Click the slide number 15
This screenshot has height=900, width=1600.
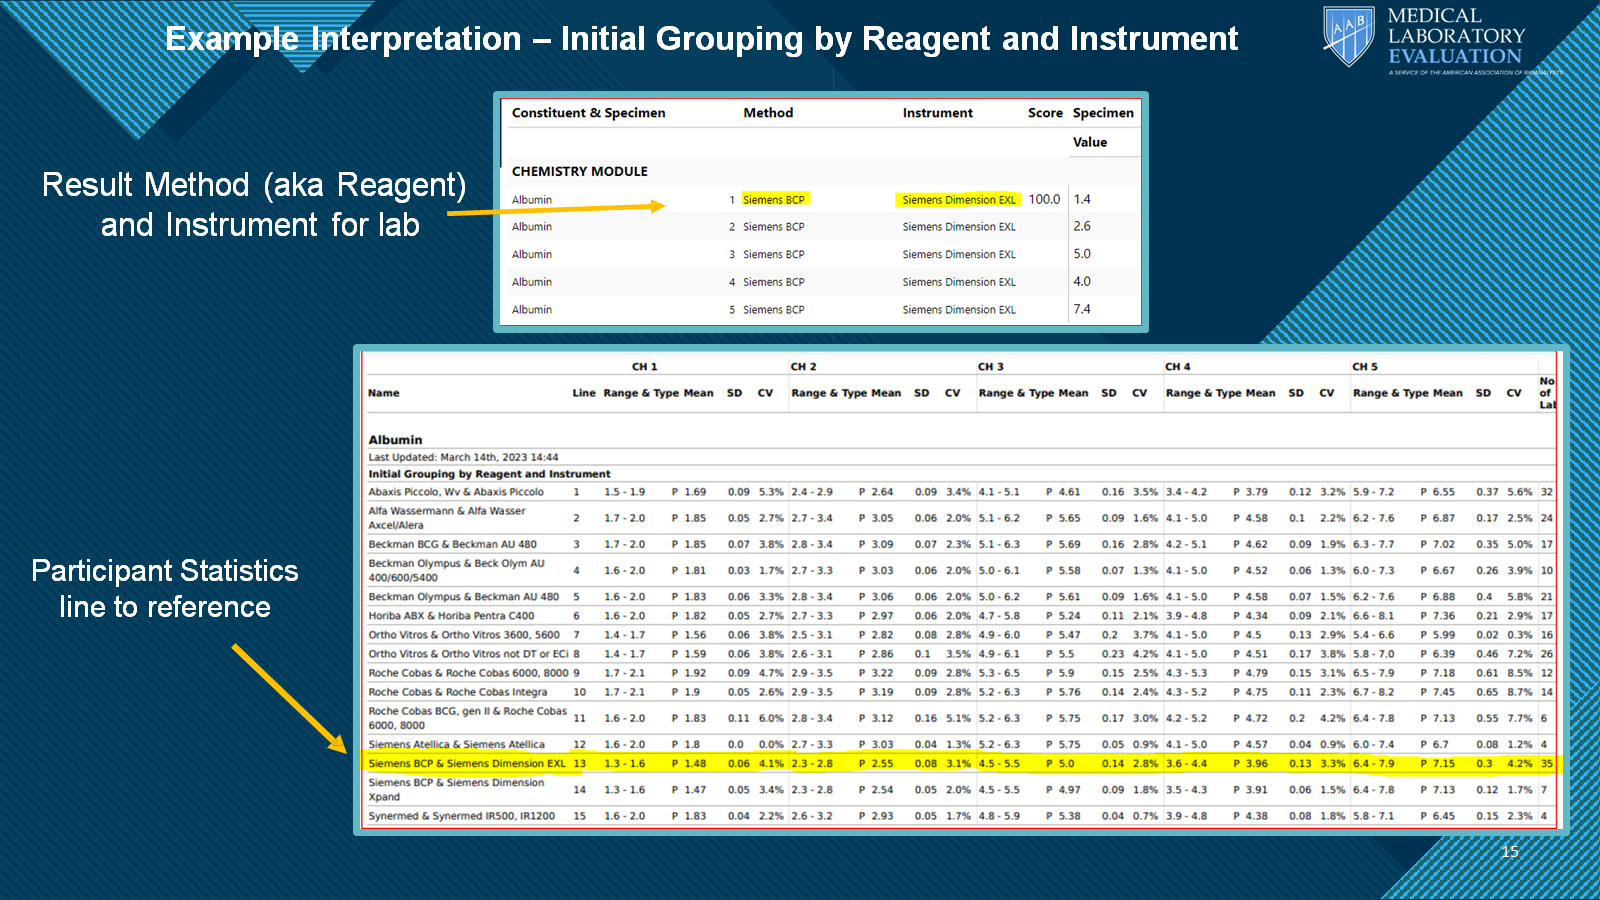tap(1509, 852)
